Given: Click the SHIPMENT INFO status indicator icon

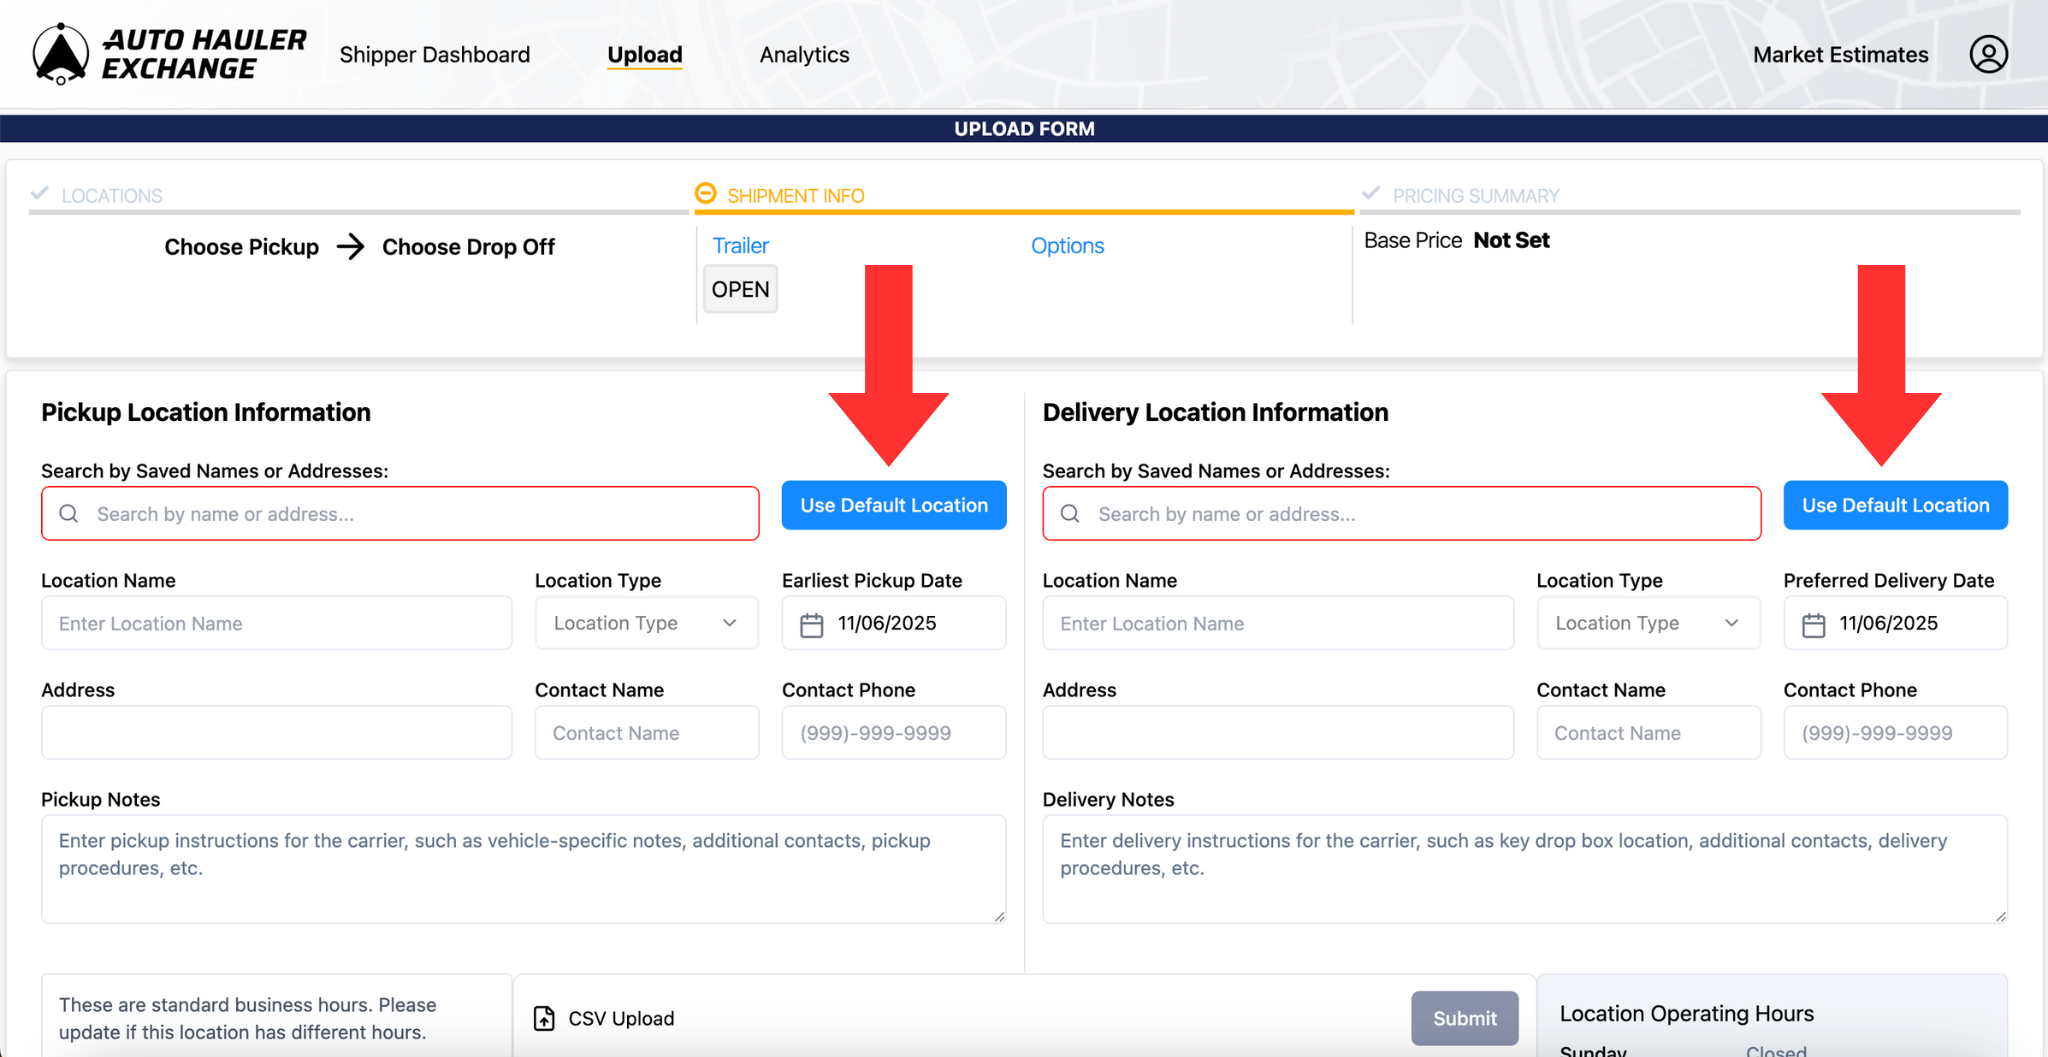Looking at the screenshot, I should pyautogui.click(x=706, y=194).
